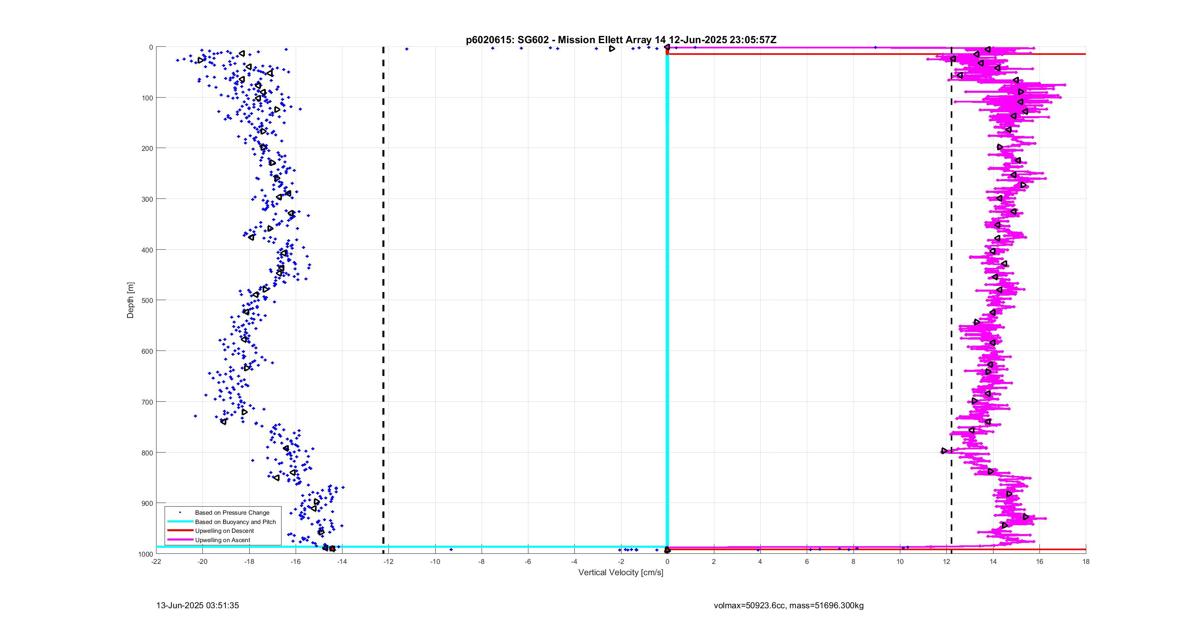Click the depth axis tick '600'

tap(146, 351)
